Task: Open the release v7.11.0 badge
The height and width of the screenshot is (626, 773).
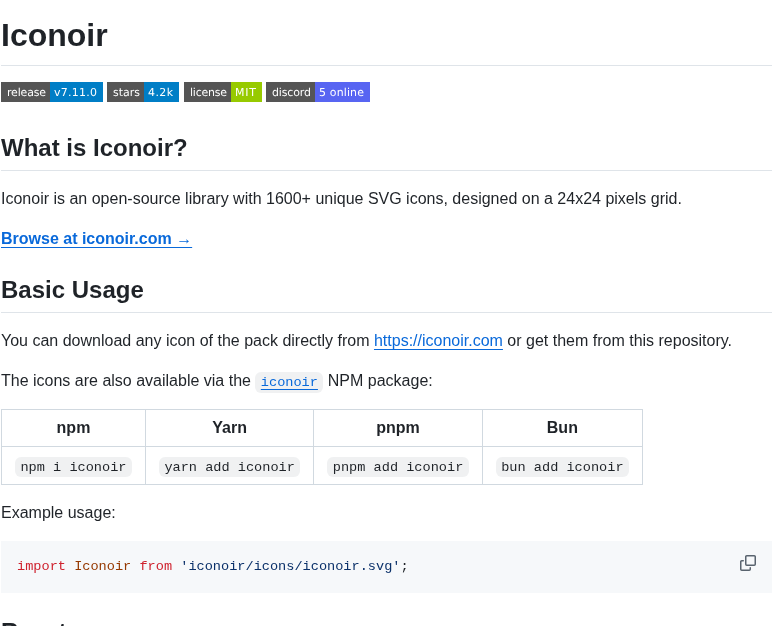Action: [52, 92]
